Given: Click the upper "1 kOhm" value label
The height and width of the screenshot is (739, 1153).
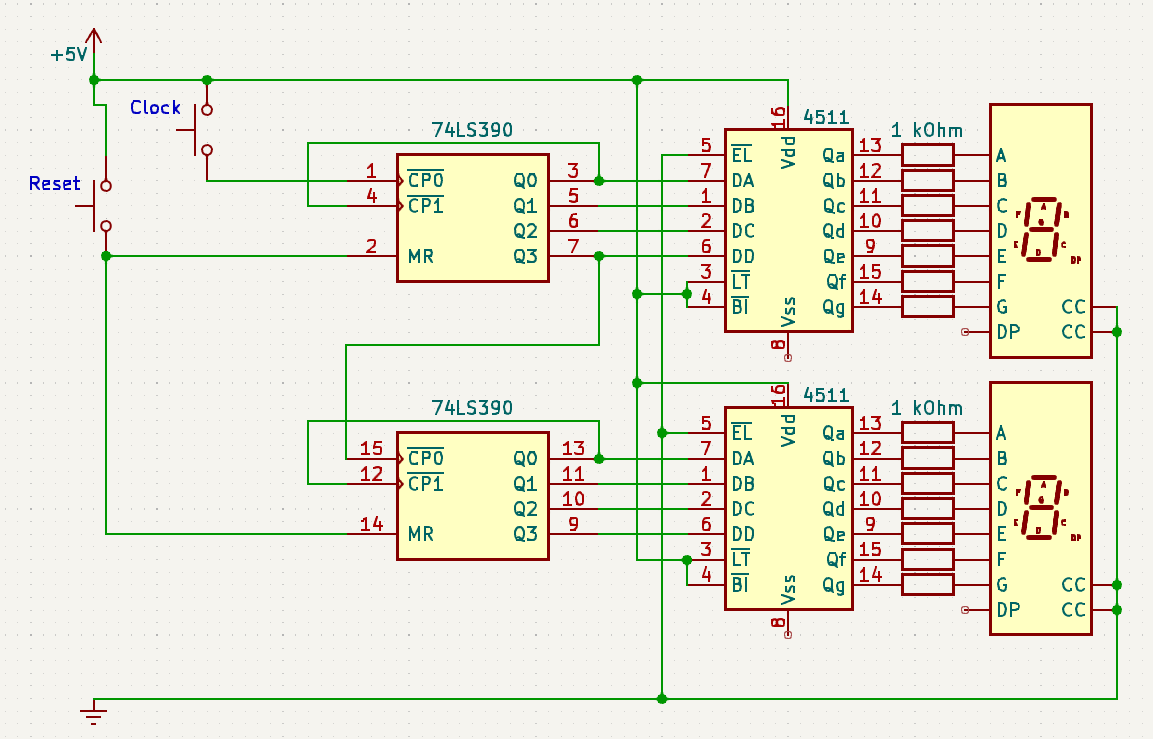Looking at the screenshot, I should point(926,131).
